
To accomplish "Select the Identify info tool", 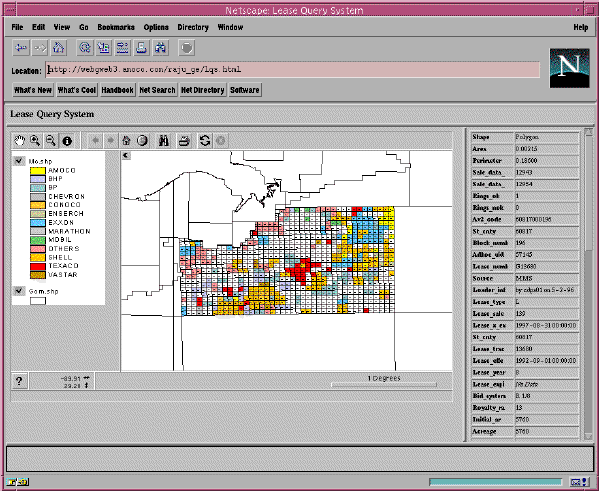I will 67,141.
